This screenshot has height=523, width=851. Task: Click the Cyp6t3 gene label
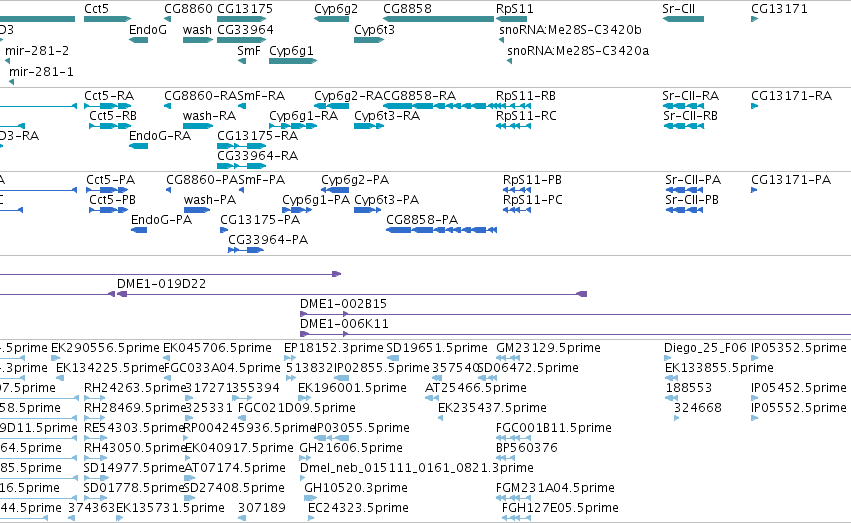click(x=374, y=30)
